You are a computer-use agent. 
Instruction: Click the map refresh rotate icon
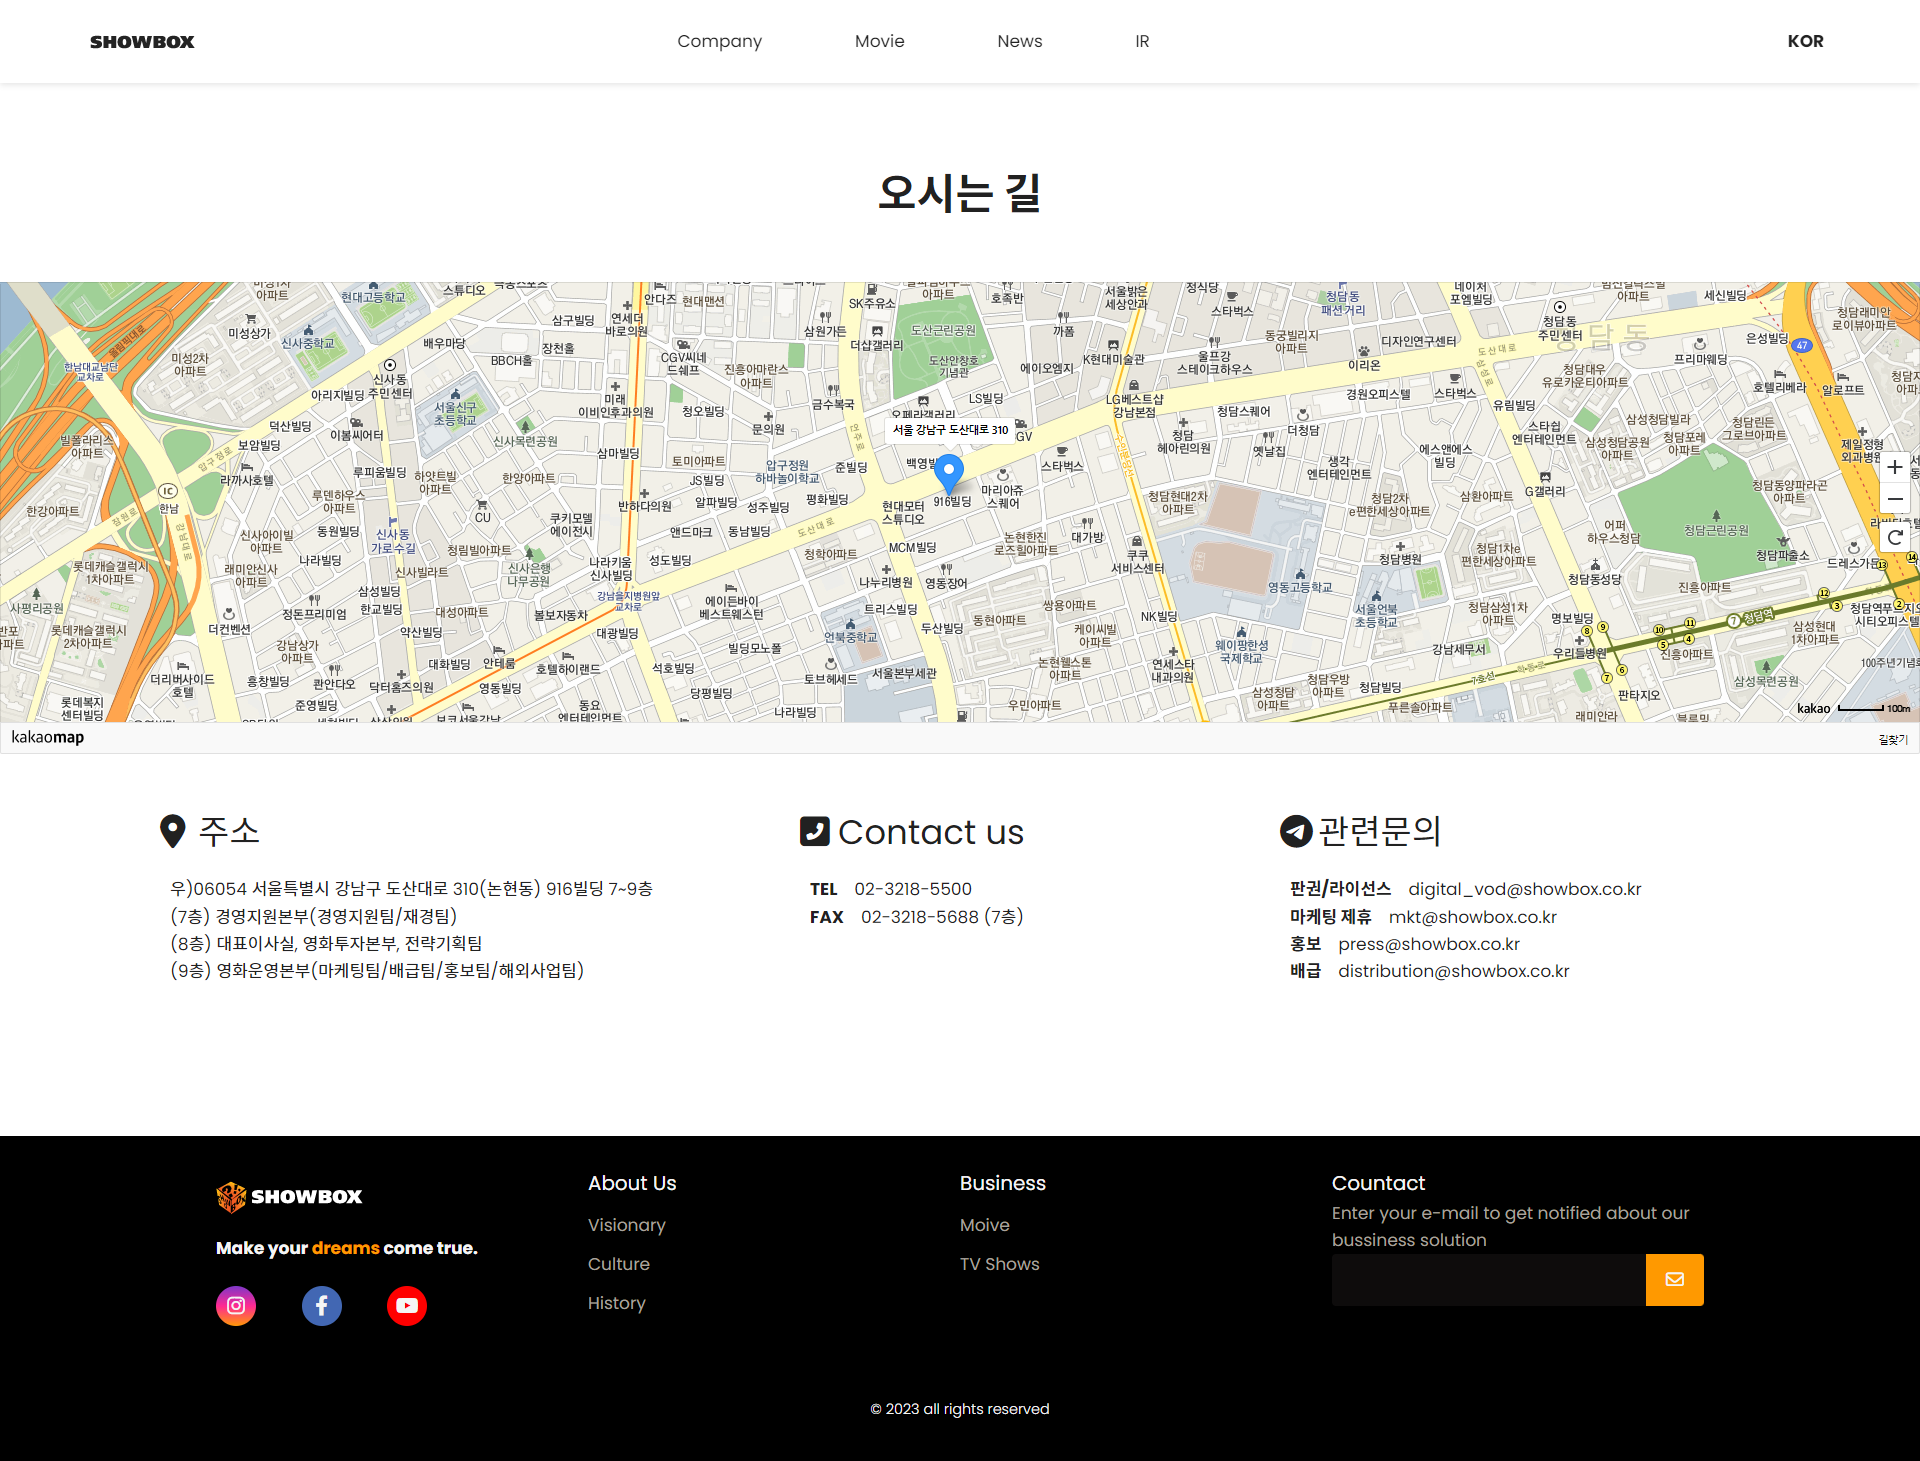(1894, 538)
